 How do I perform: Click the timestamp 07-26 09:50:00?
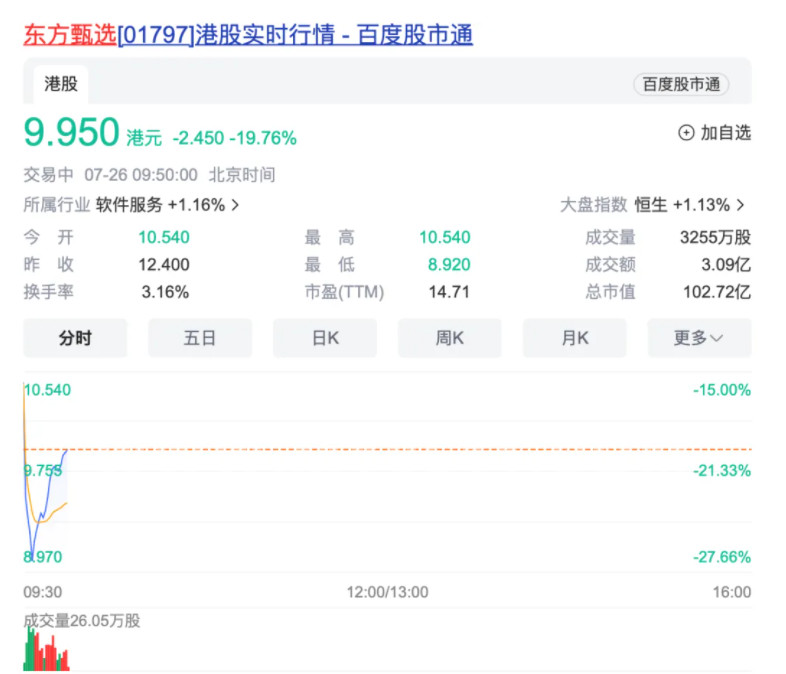click(x=141, y=175)
